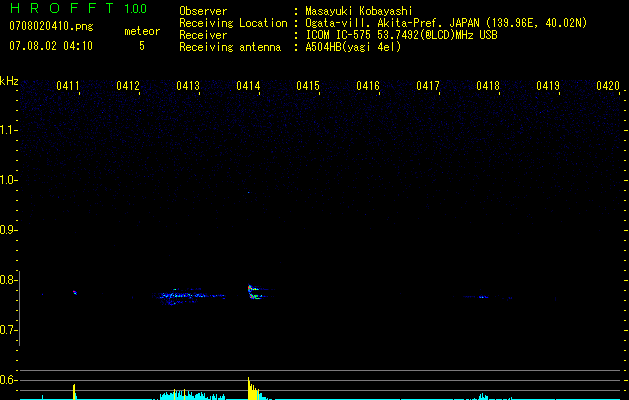Viewport: 629px width, 400px height.
Task: Click the 0.9 kHz frequency label
Action: pyautogui.click(x=8, y=230)
